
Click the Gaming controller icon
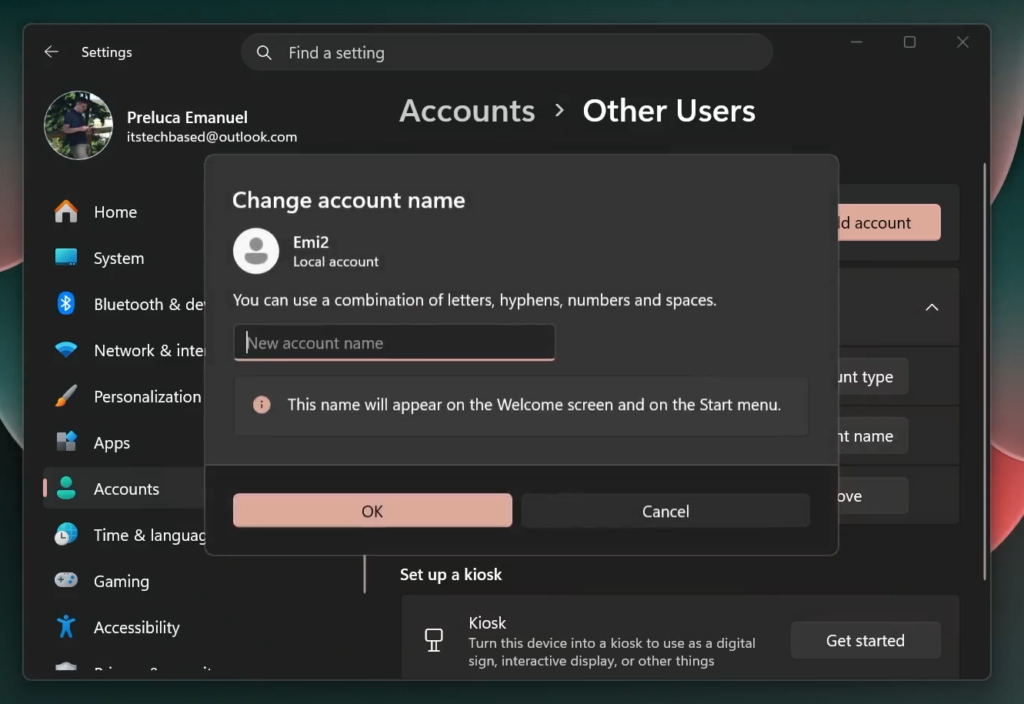pyautogui.click(x=66, y=581)
